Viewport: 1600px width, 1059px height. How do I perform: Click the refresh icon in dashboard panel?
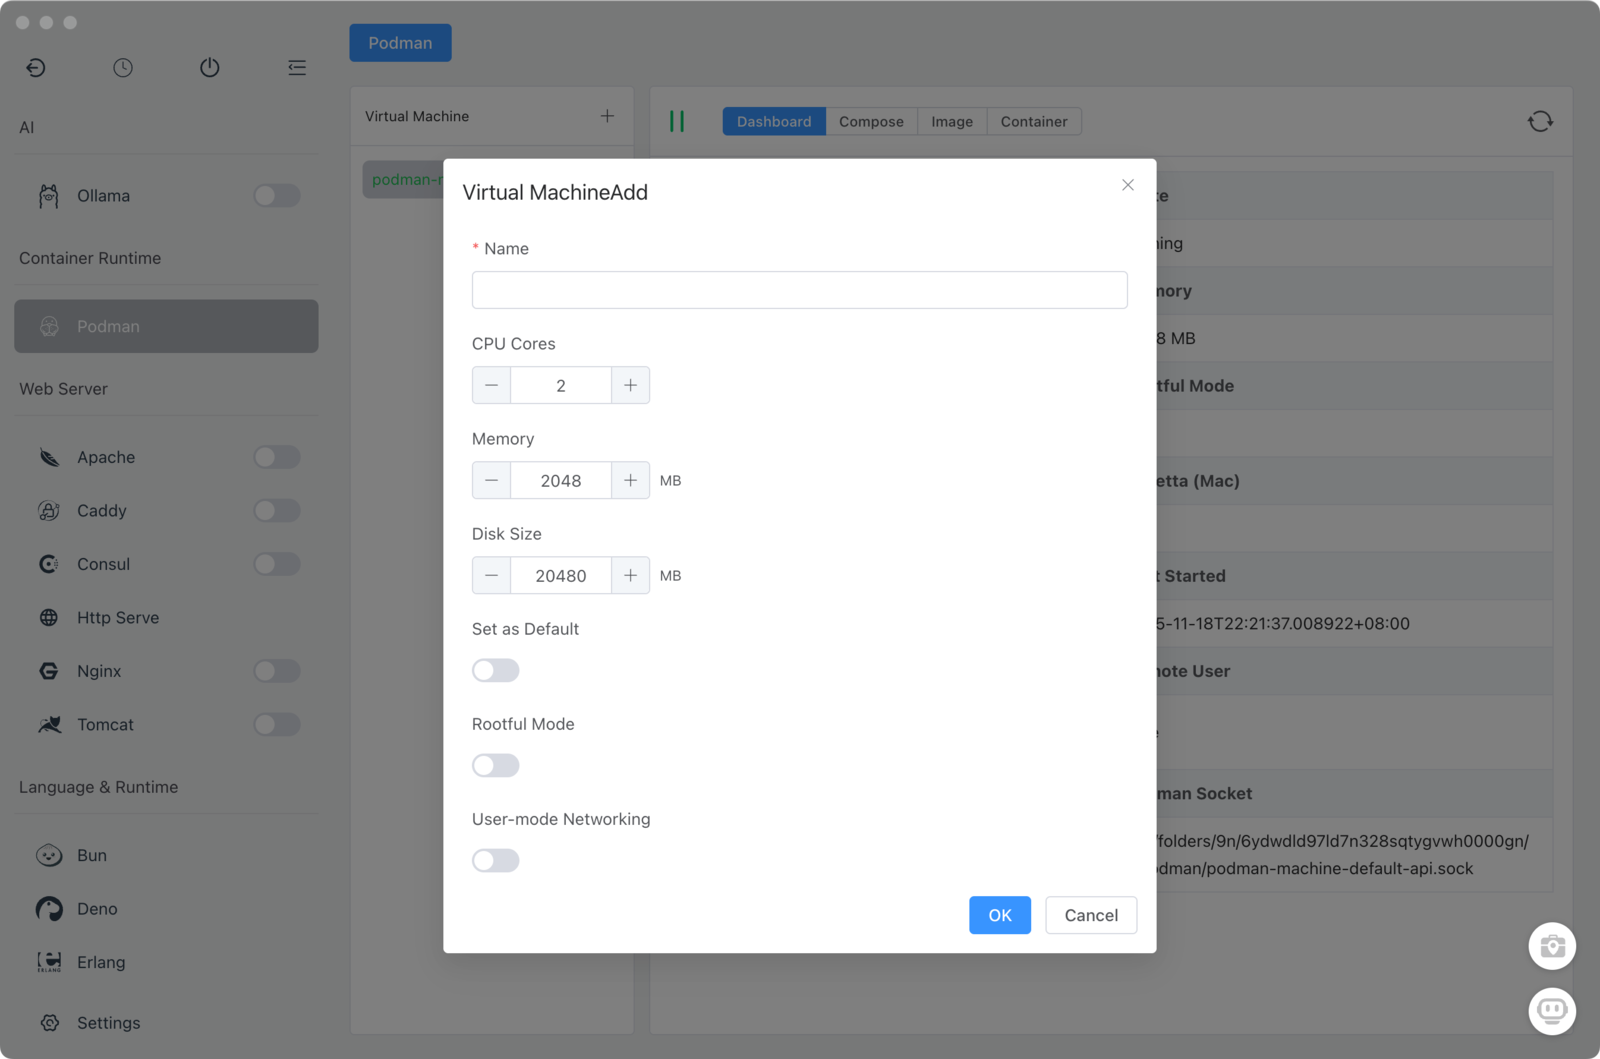(1540, 121)
